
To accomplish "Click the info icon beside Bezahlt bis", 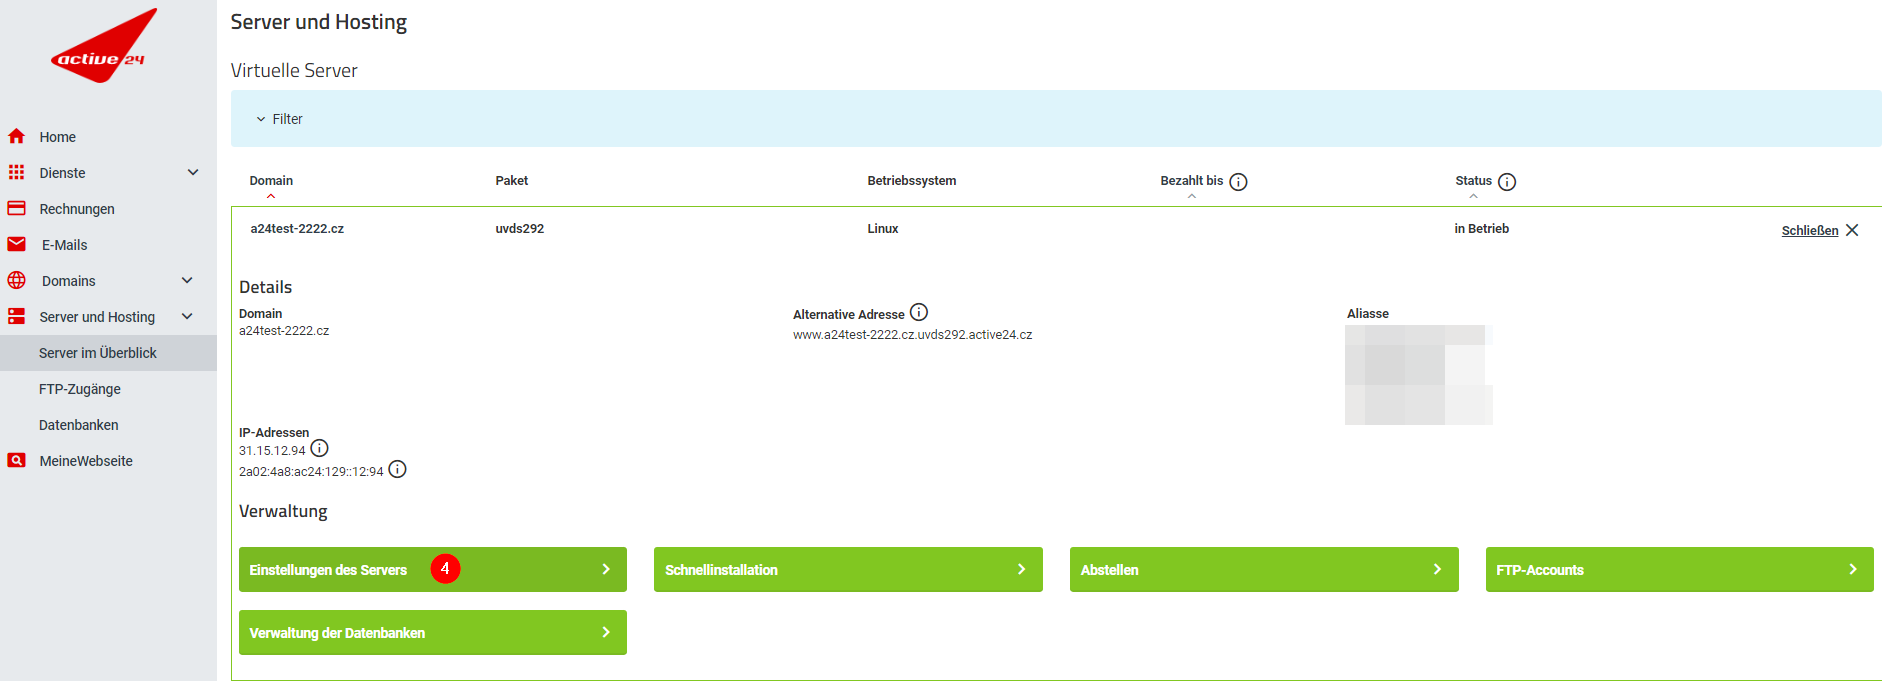I will [1238, 182].
